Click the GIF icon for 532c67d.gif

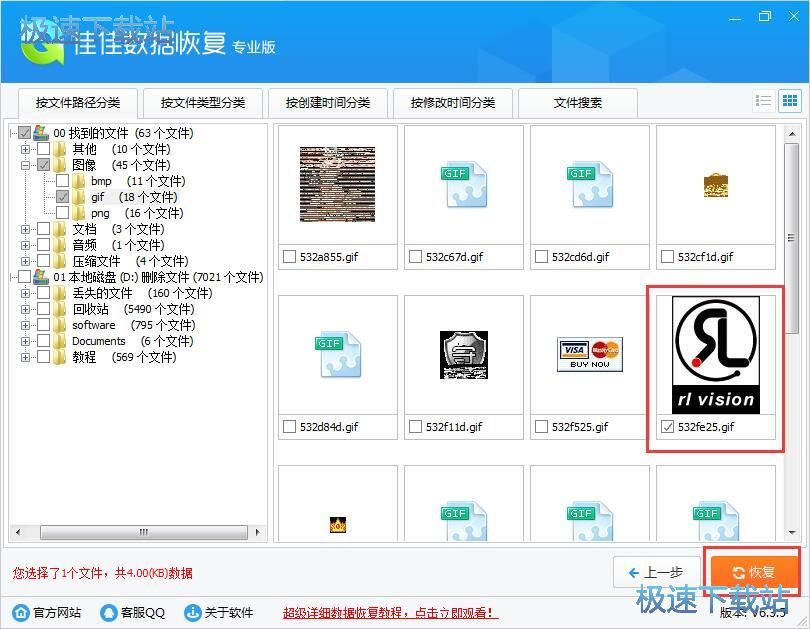[x=464, y=184]
